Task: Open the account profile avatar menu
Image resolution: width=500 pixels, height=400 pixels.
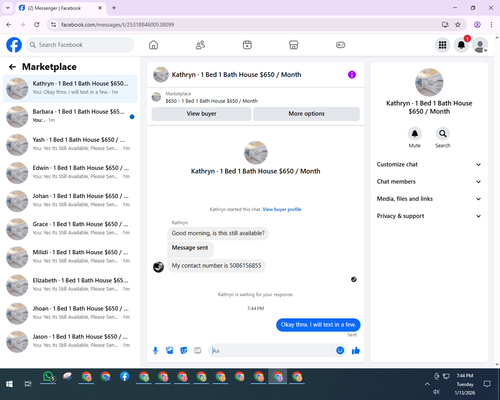Action: point(480,45)
